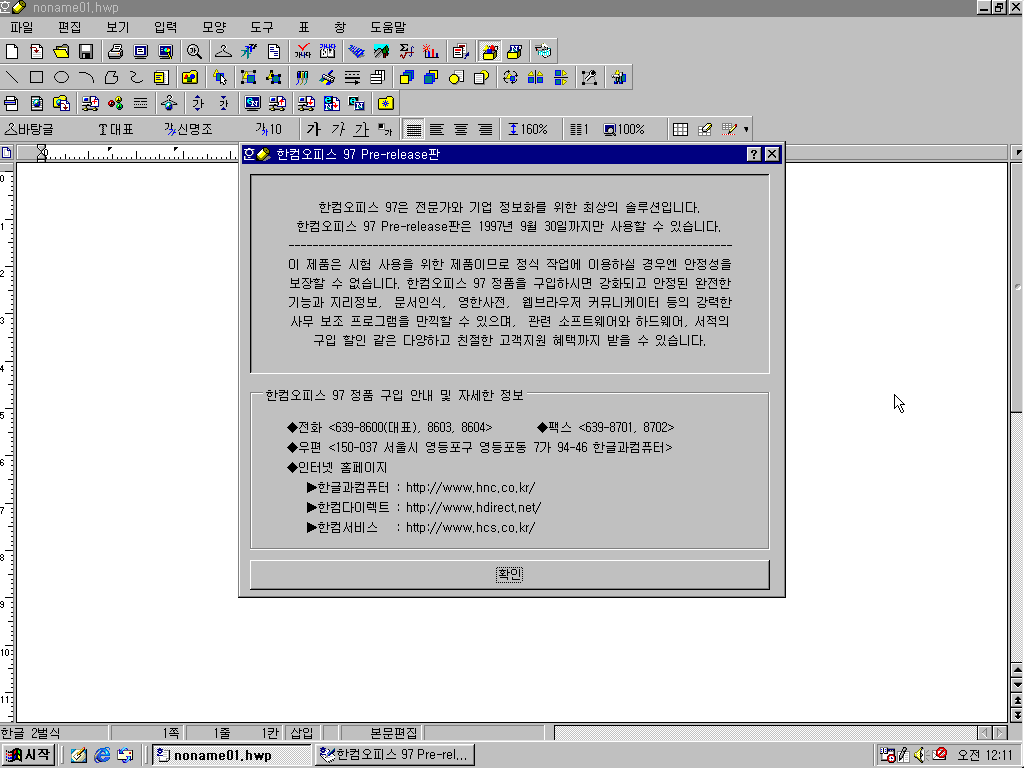The height and width of the screenshot is (768, 1024).
Task: Click the http://www.hdirect.net/ text
Action: point(473,507)
